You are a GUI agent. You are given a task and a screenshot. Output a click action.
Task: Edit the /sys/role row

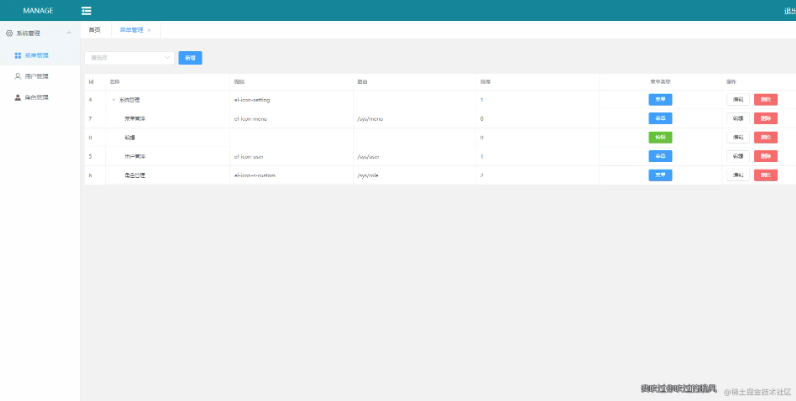tap(738, 175)
